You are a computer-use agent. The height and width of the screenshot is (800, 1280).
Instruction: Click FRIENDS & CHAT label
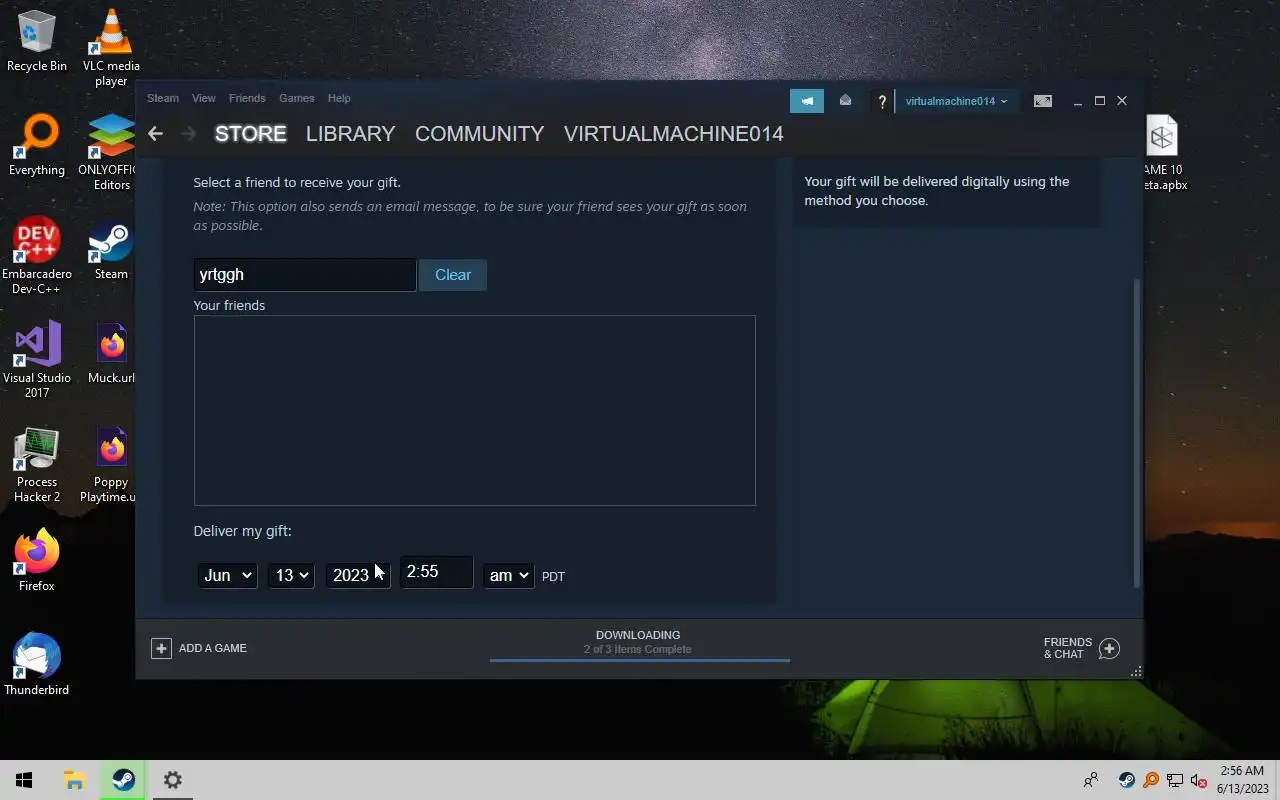pos(1068,648)
